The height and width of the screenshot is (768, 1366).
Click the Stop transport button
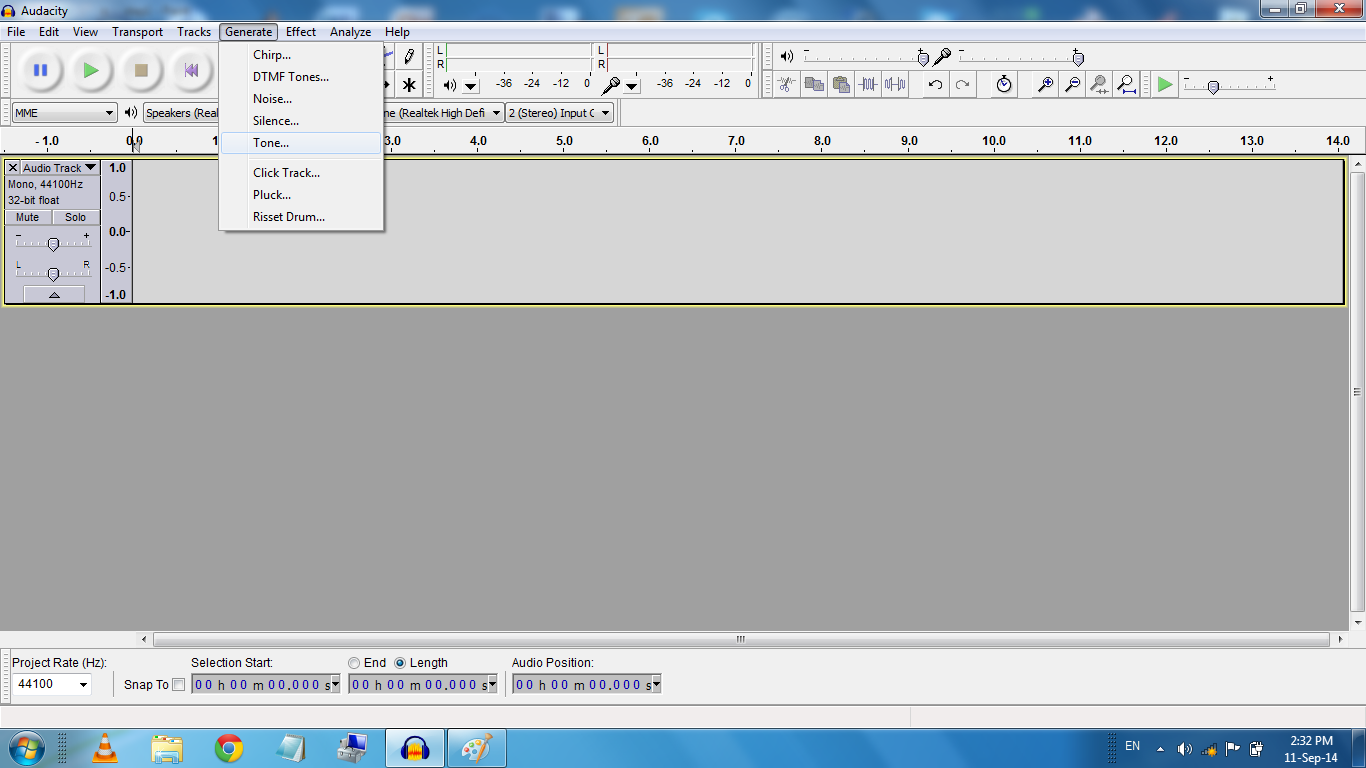(x=141, y=70)
